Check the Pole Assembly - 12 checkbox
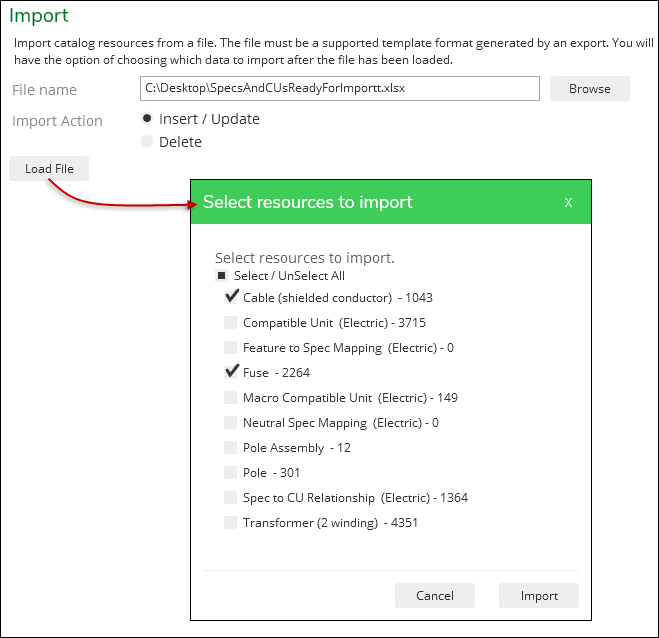The height and width of the screenshot is (638, 659). coord(230,448)
